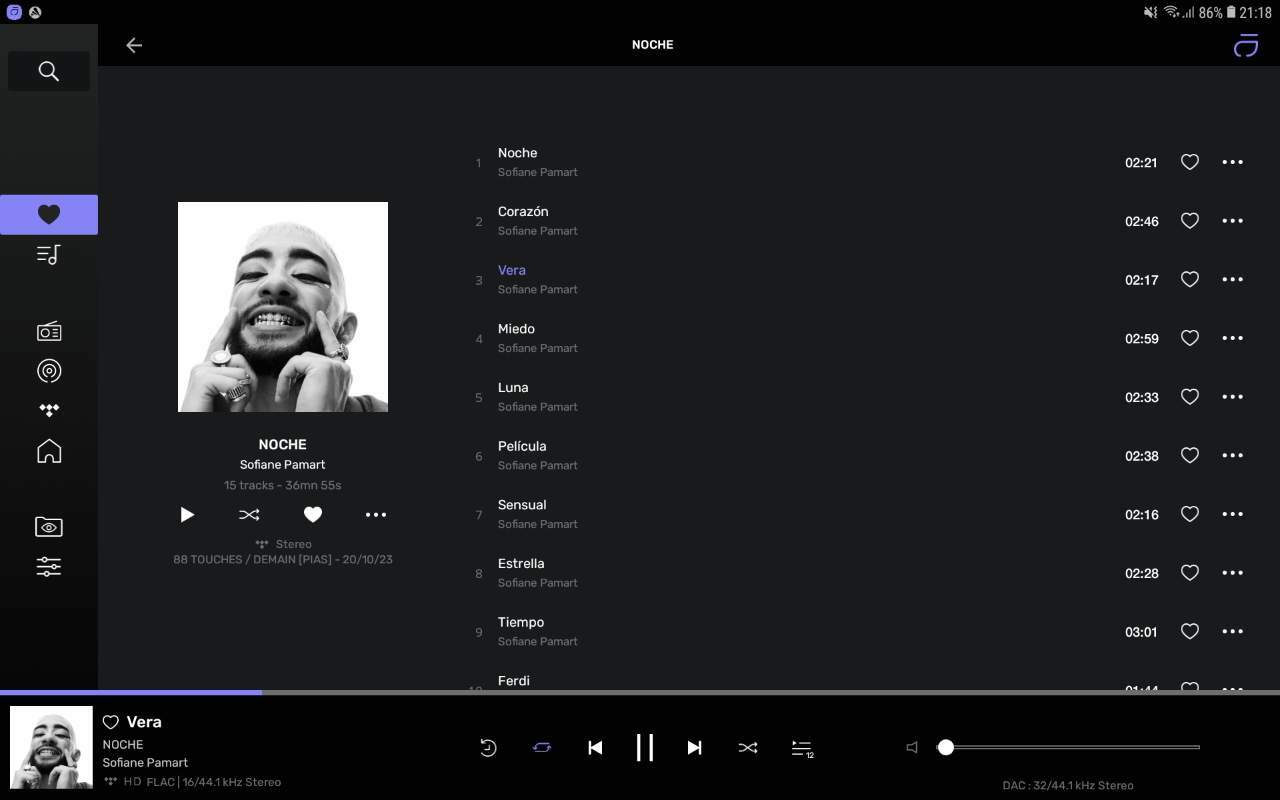1280x800 pixels.
Task: Open the podcasts icon in sidebar
Action: (48, 371)
